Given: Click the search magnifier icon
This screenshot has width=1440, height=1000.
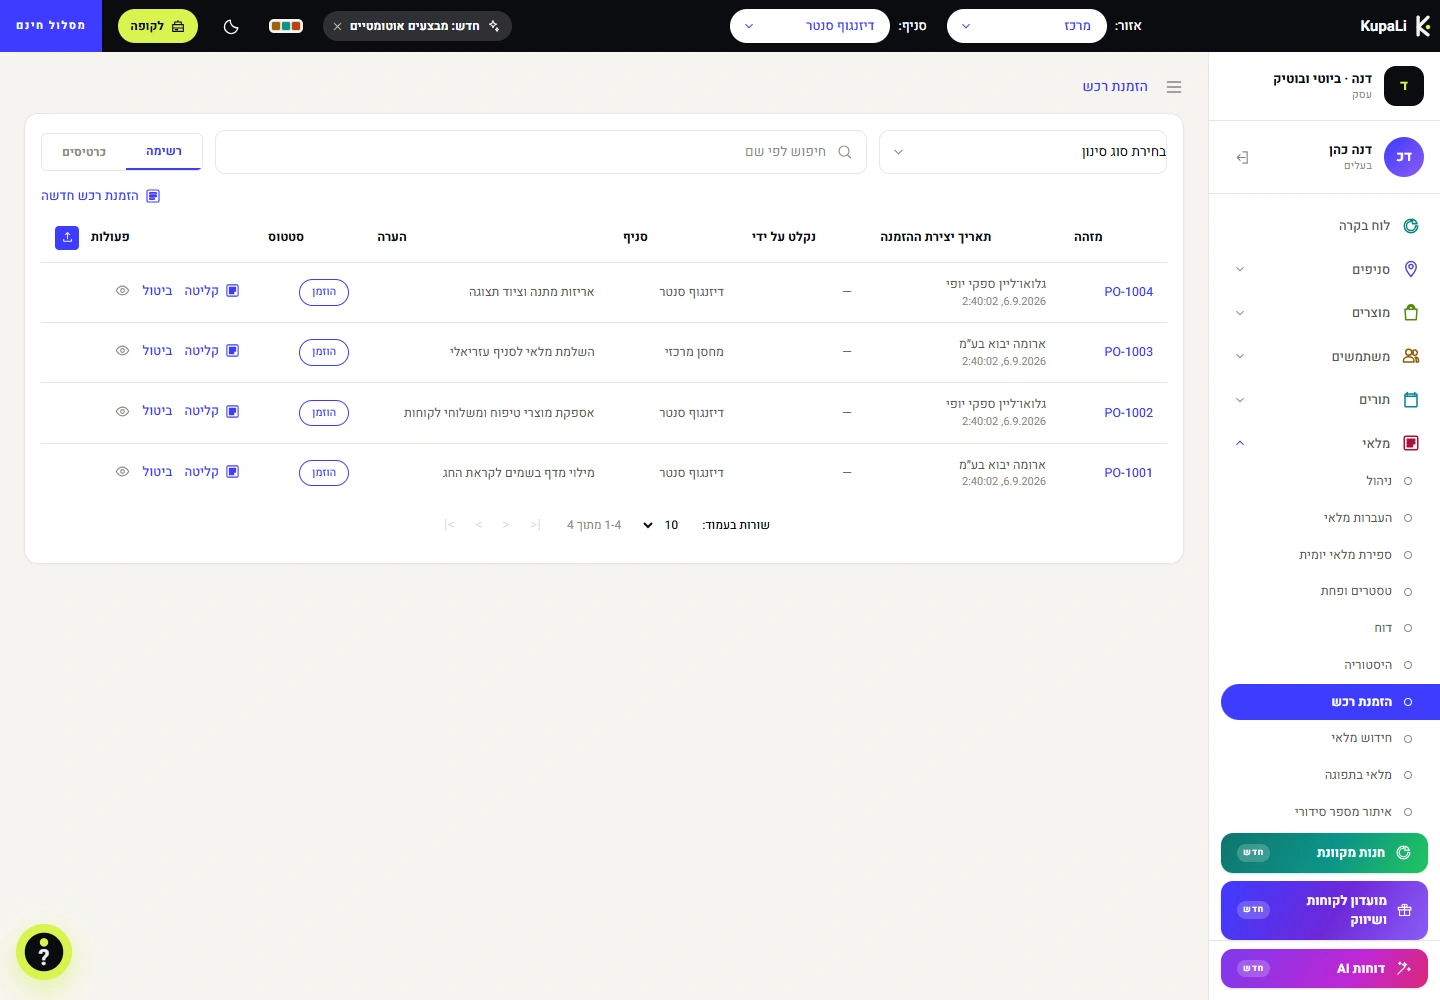Looking at the screenshot, I should tap(845, 152).
